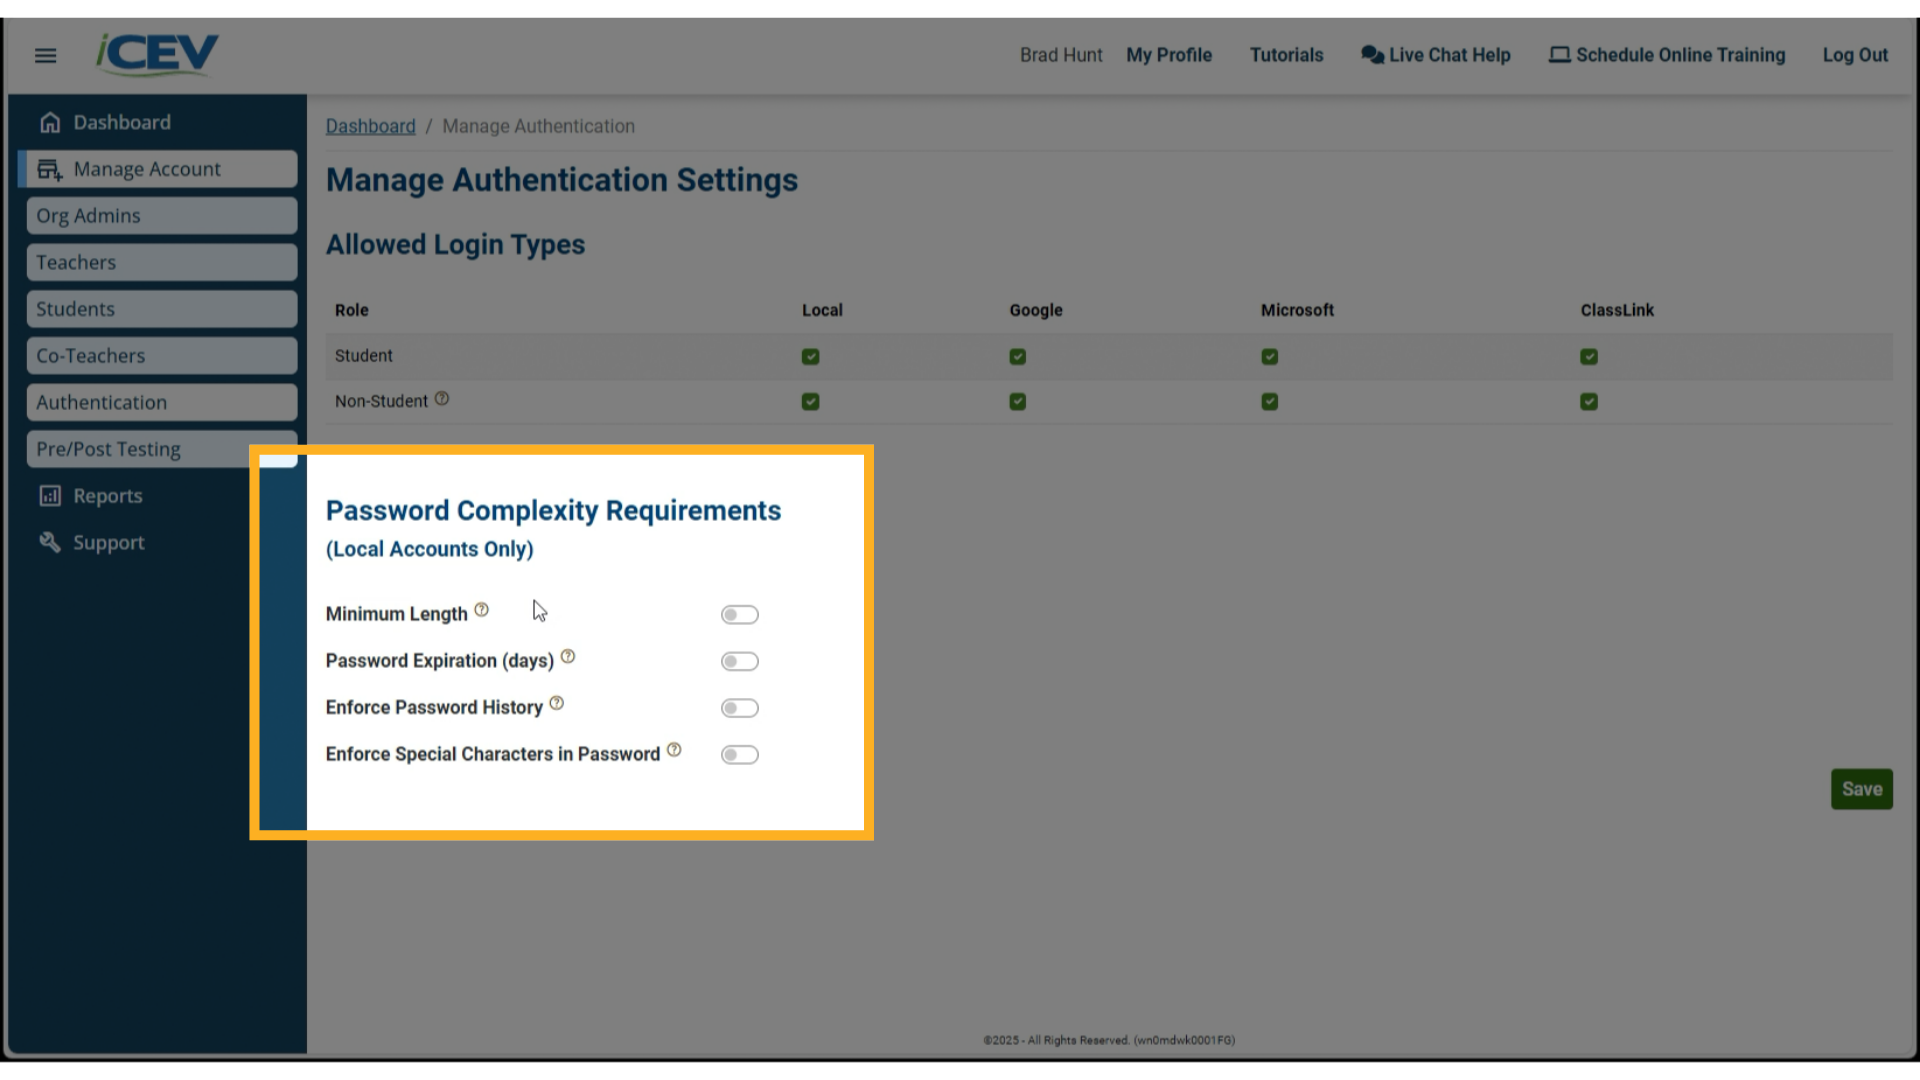Click the Save button

[x=1861, y=789]
